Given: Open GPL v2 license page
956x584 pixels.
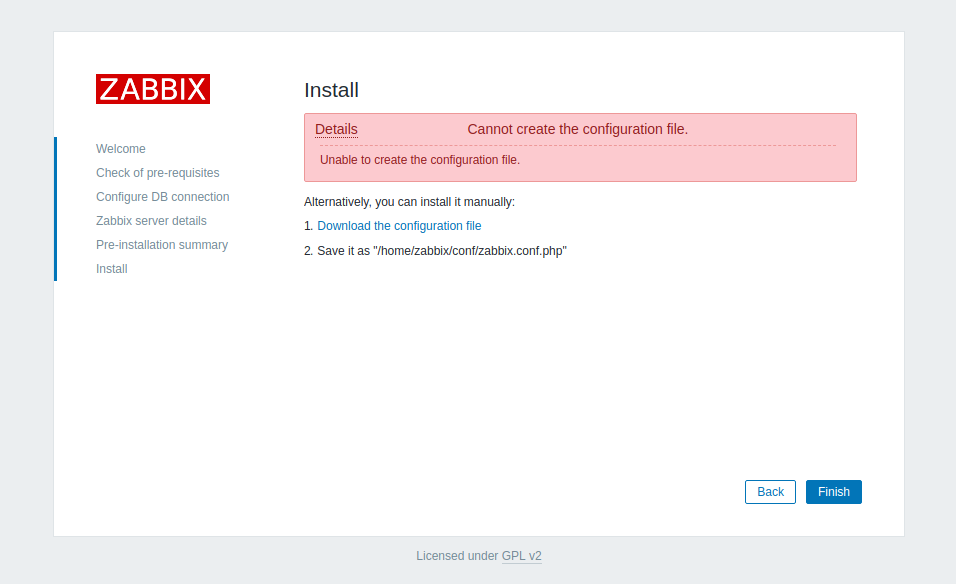Looking at the screenshot, I should click(521, 556).
